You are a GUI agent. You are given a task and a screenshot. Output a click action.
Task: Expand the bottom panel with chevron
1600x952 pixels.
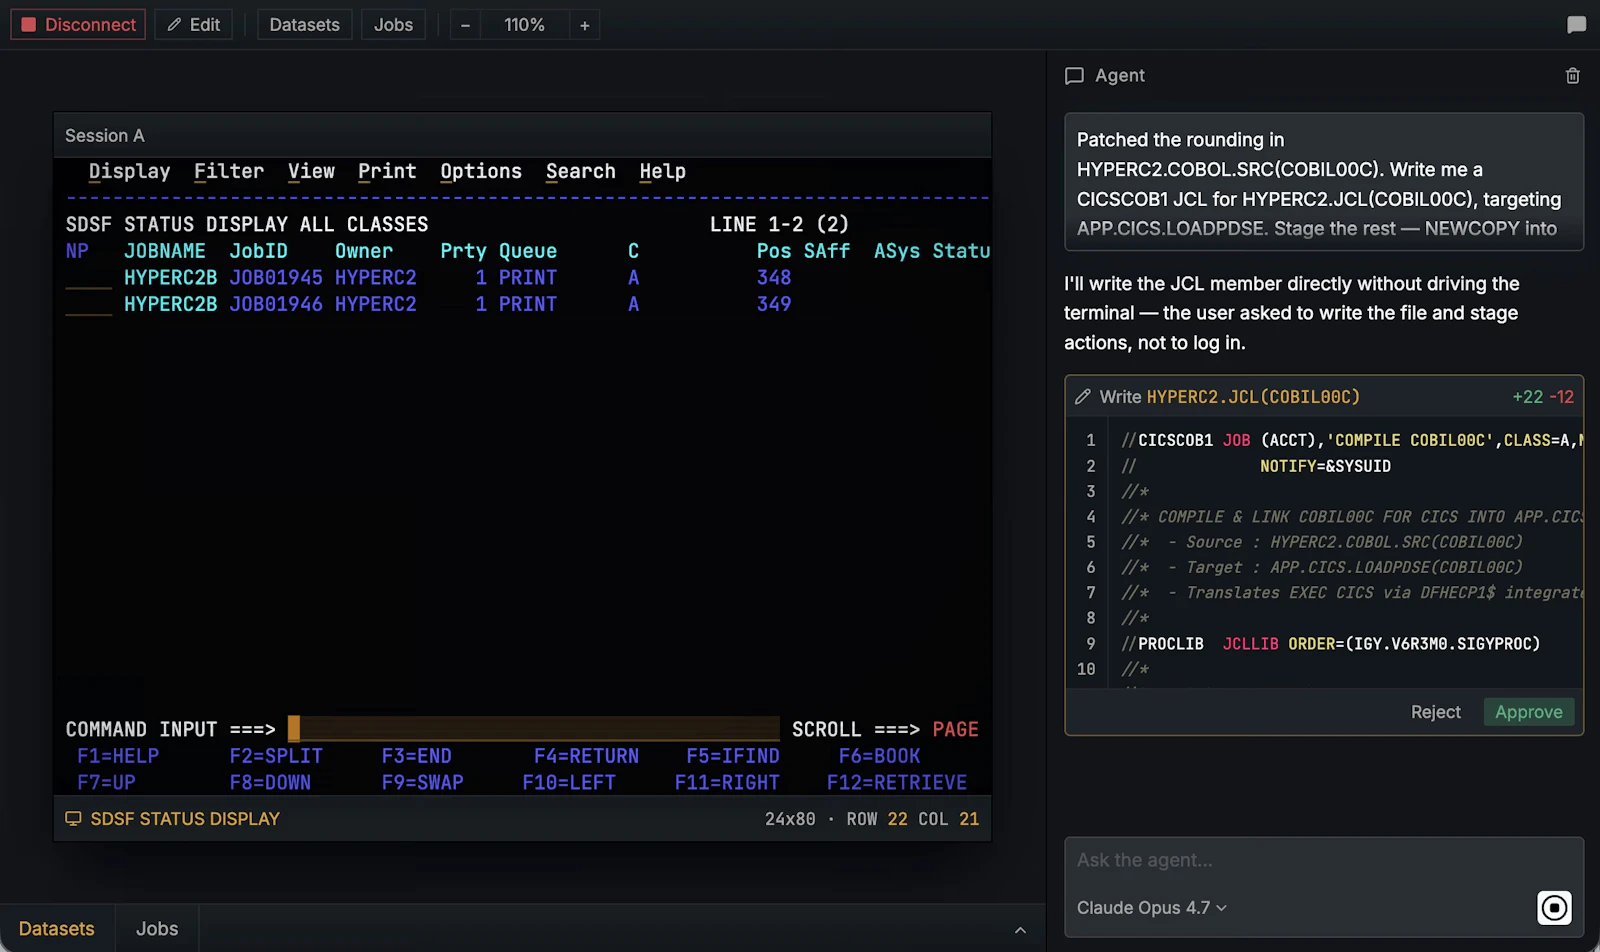pyautogui.click(x=1020, y=929)
